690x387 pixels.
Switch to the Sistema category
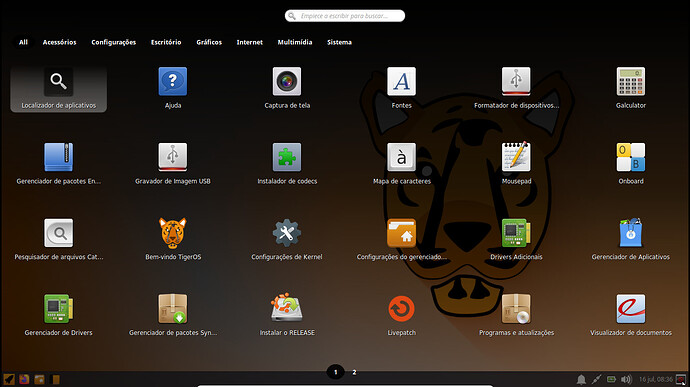(x=339, y=42)
